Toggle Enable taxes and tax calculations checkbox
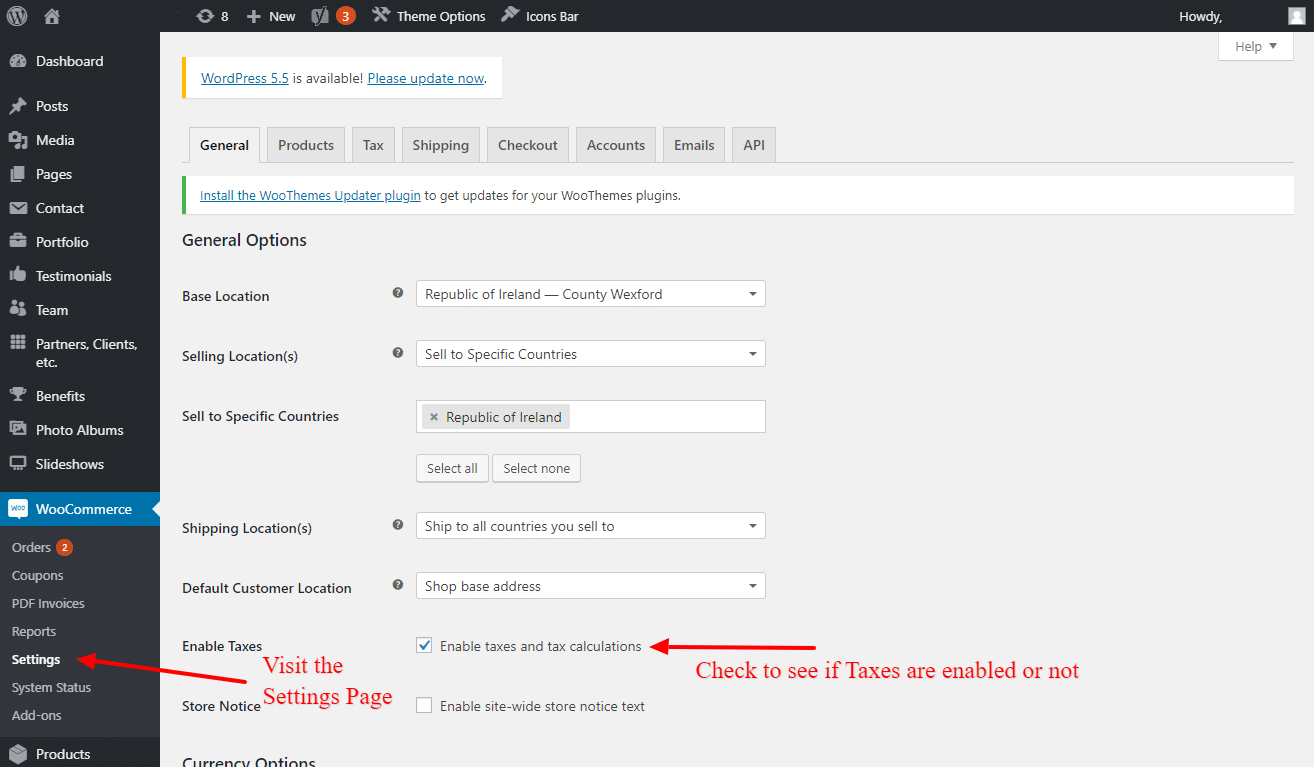This screenshot has height=767, width=1314. click(x=424, y=646)
